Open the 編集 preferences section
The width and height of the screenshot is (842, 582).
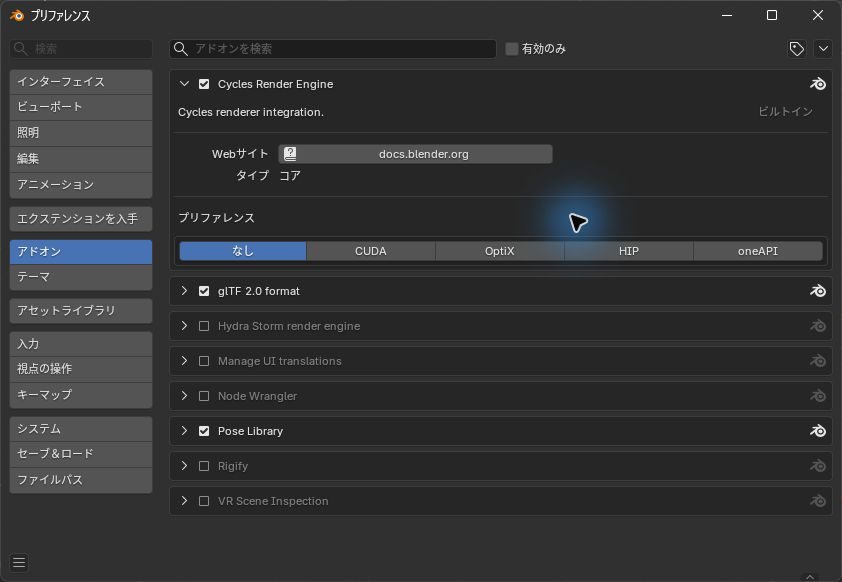(81, 159)
